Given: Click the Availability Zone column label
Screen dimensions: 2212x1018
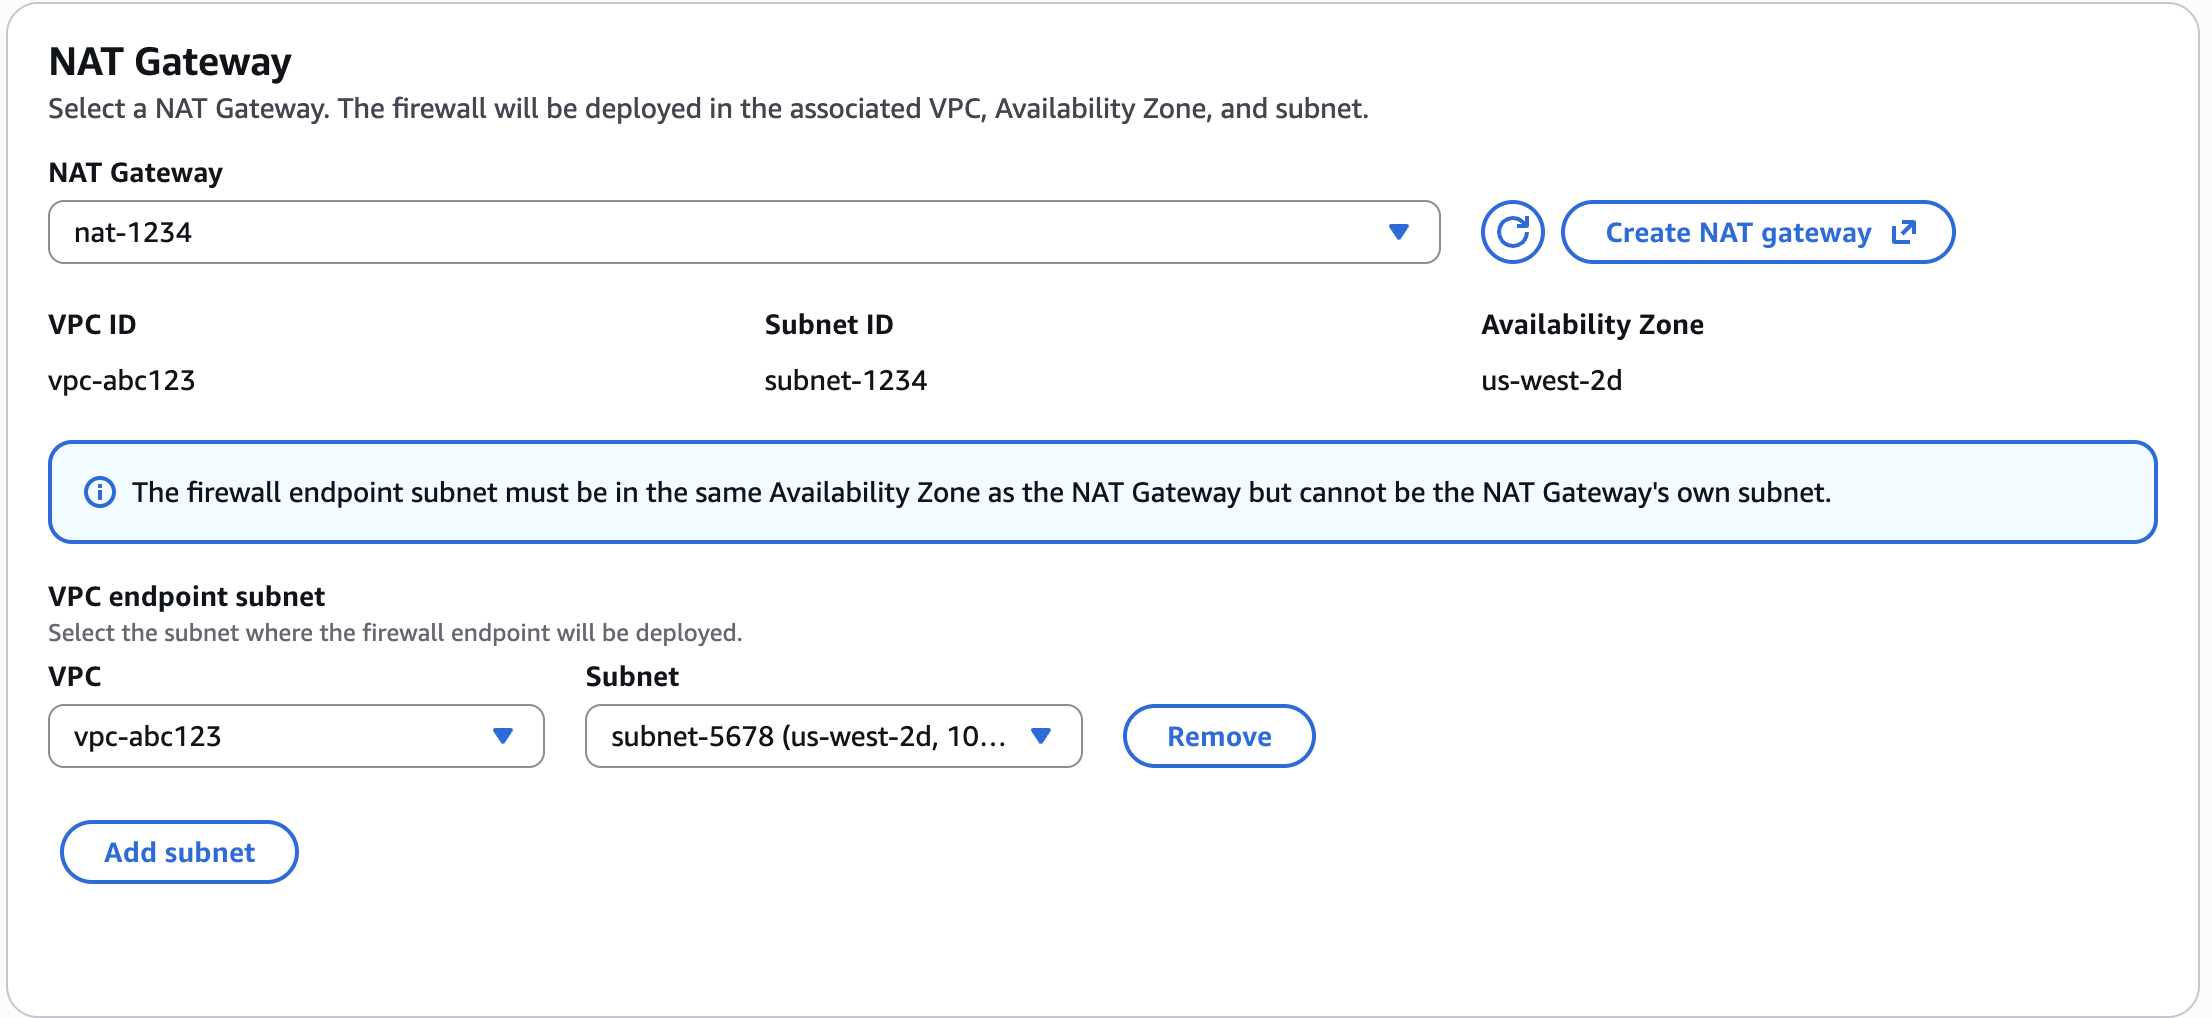Looking at the screenshot, I should point(1592,324).
